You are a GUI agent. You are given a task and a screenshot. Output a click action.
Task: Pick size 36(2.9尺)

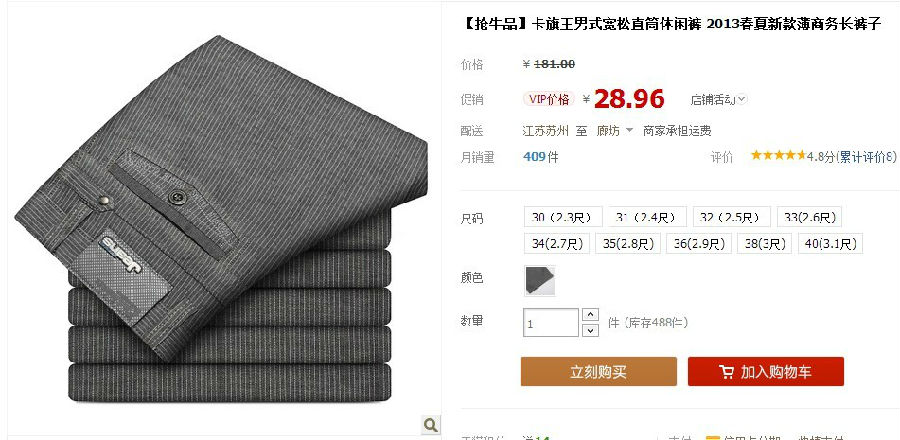(x=699, y=243)
